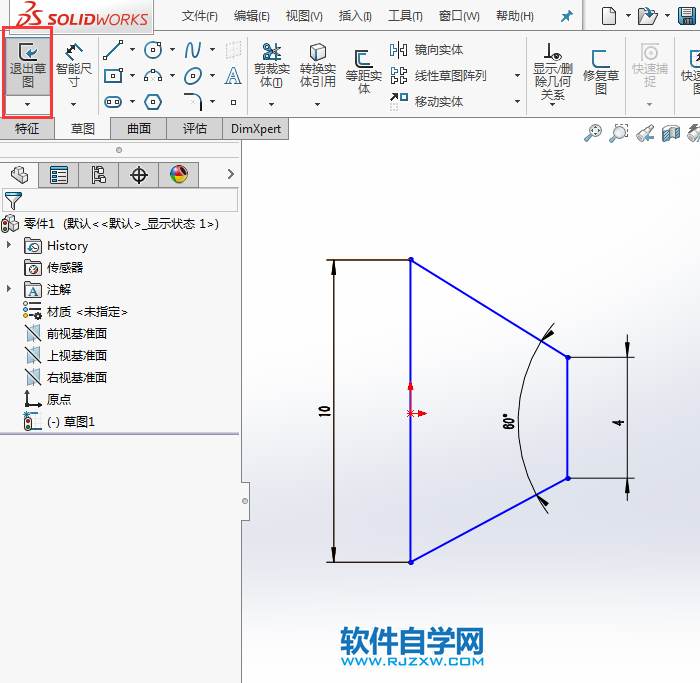Select the Polygon sketch tool
The width and height of the screenshot is (700, 683).
(x=153, y=102)
